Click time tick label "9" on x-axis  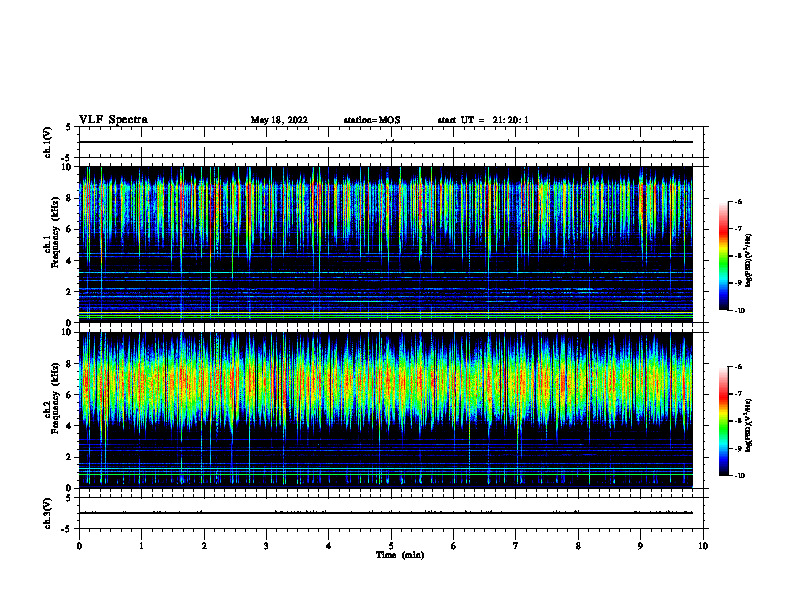640,546
